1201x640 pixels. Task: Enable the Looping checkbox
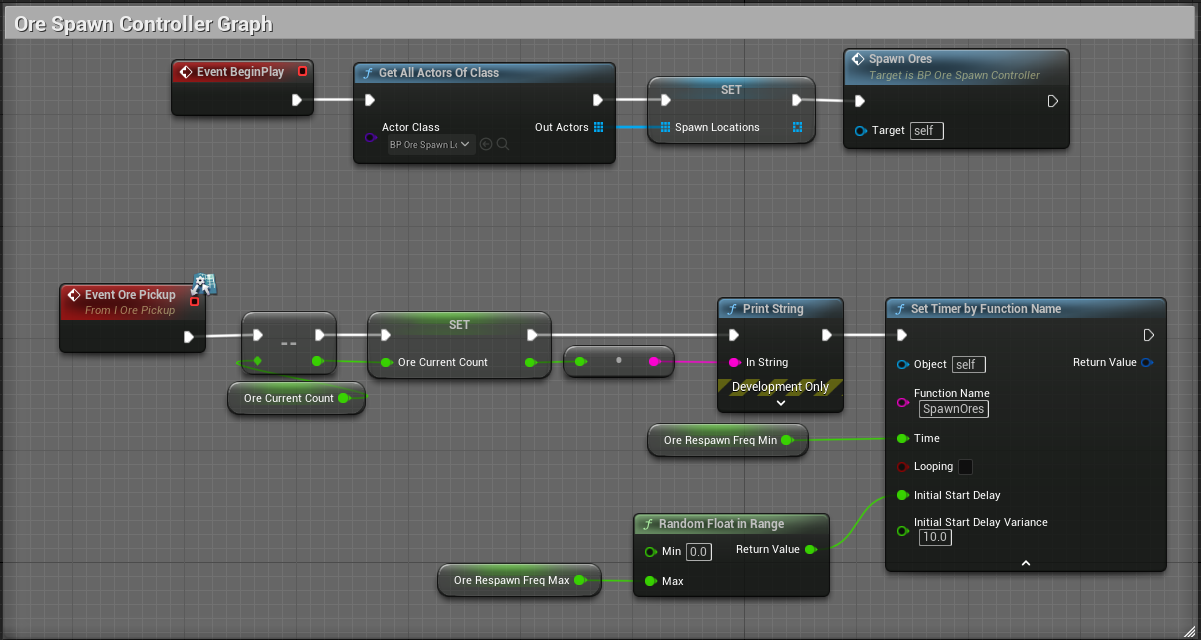pyautogui.click(x=965, y=467)
